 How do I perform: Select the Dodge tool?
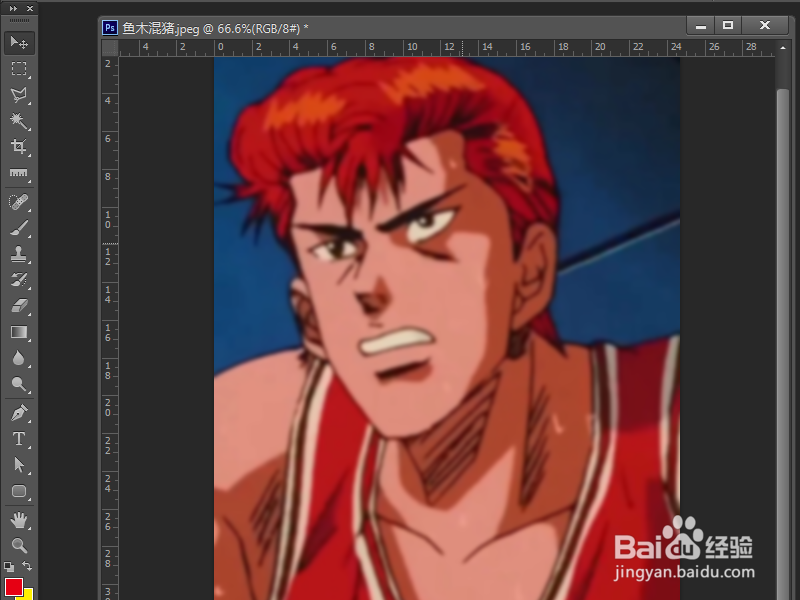(19, 384)
